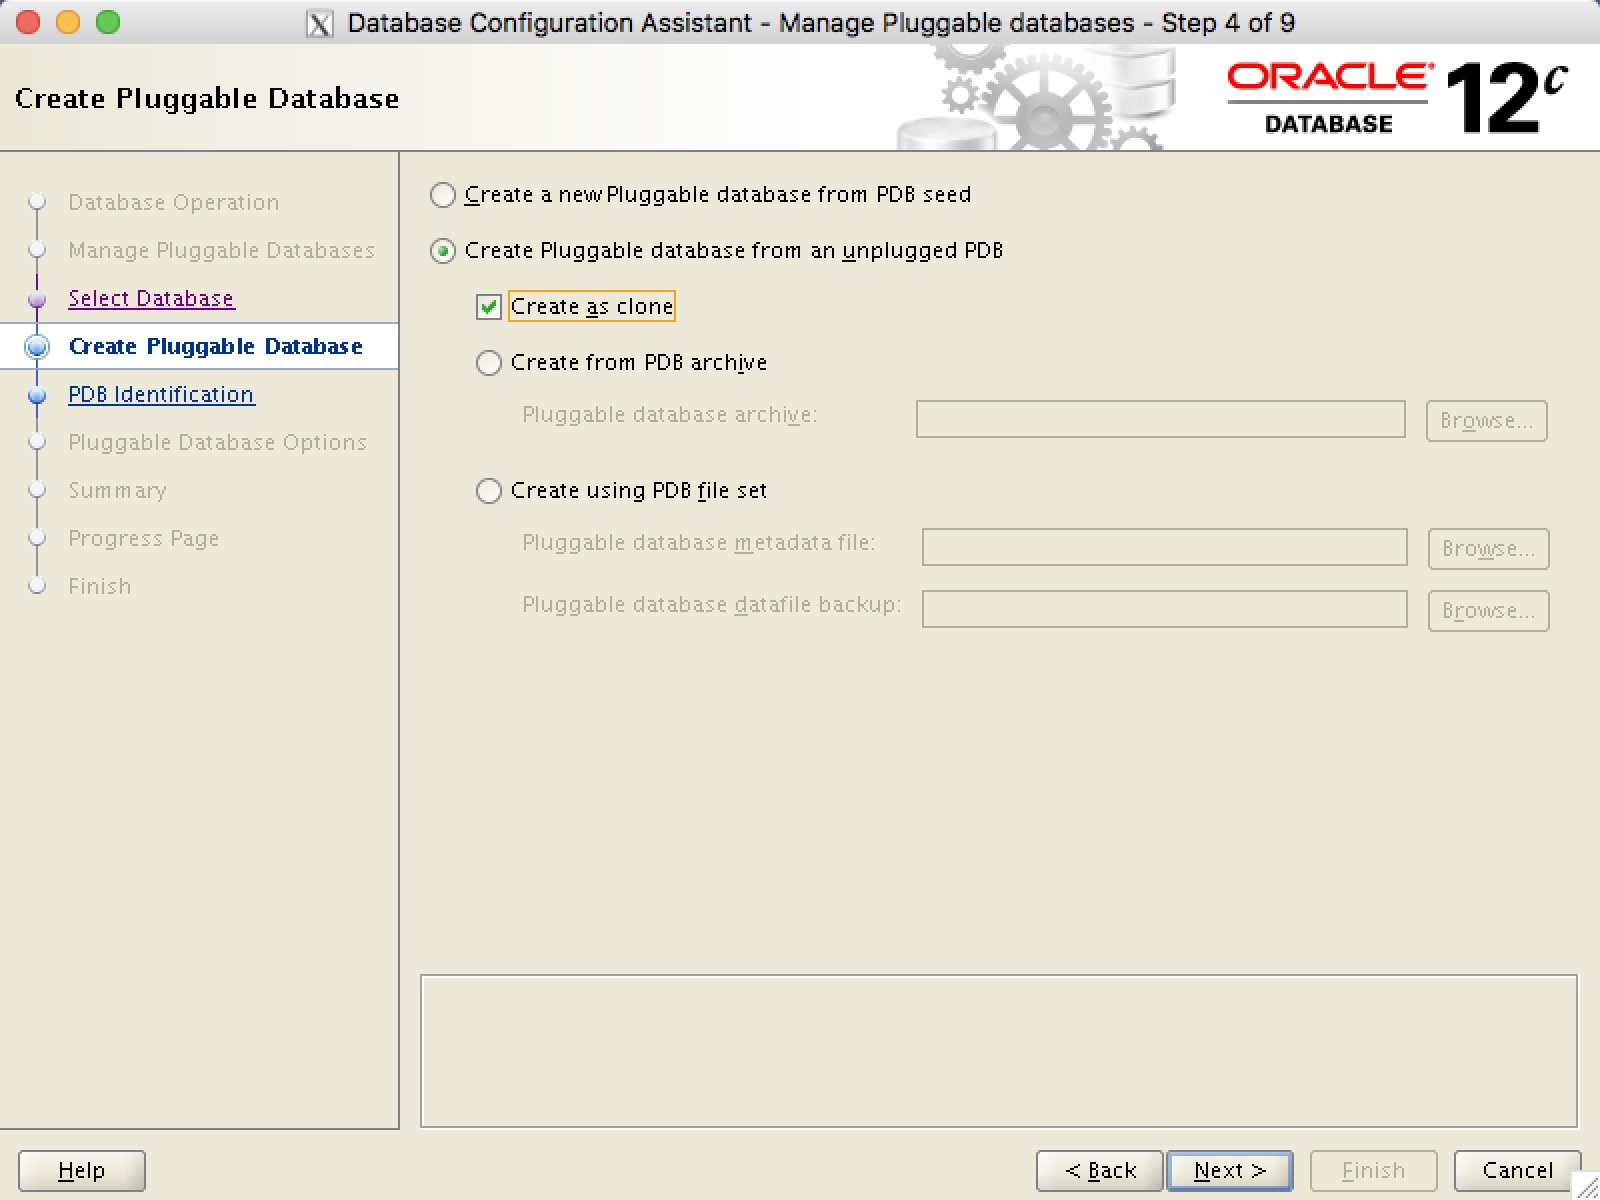The height and width of the screenshot is (1200, 1600).
Task: Select the Create from PDB archive option
Action: pyautogui.click(x=489, y=363)
